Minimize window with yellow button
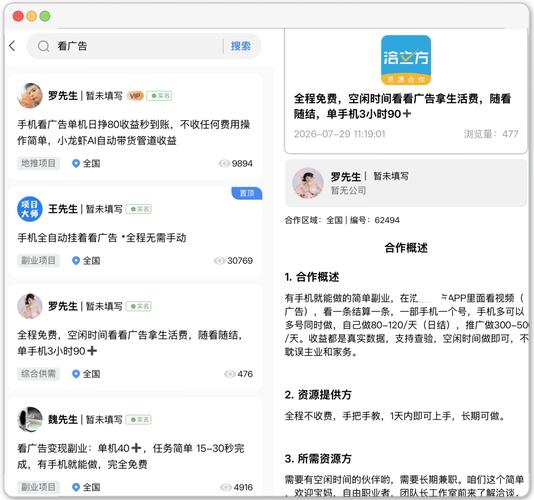This screenshot has height=500, width=534. pos(32,16)
